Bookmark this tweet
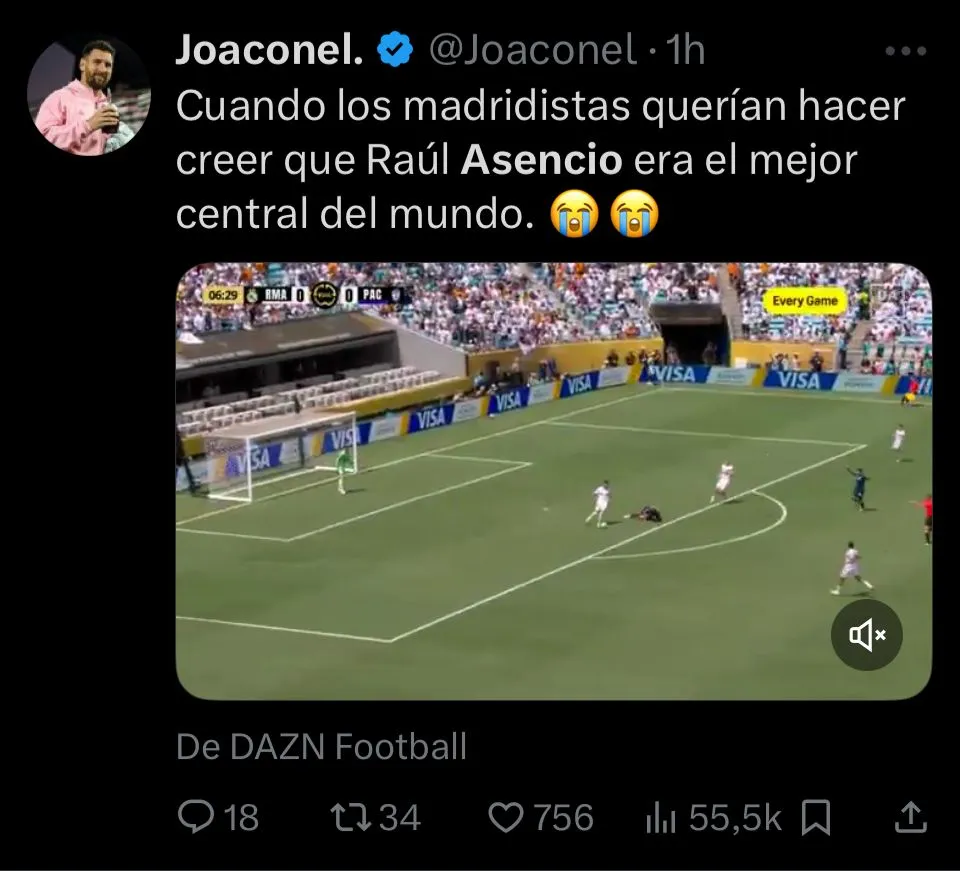This screenshot has height=871, width=960. (x=816, y=817)
